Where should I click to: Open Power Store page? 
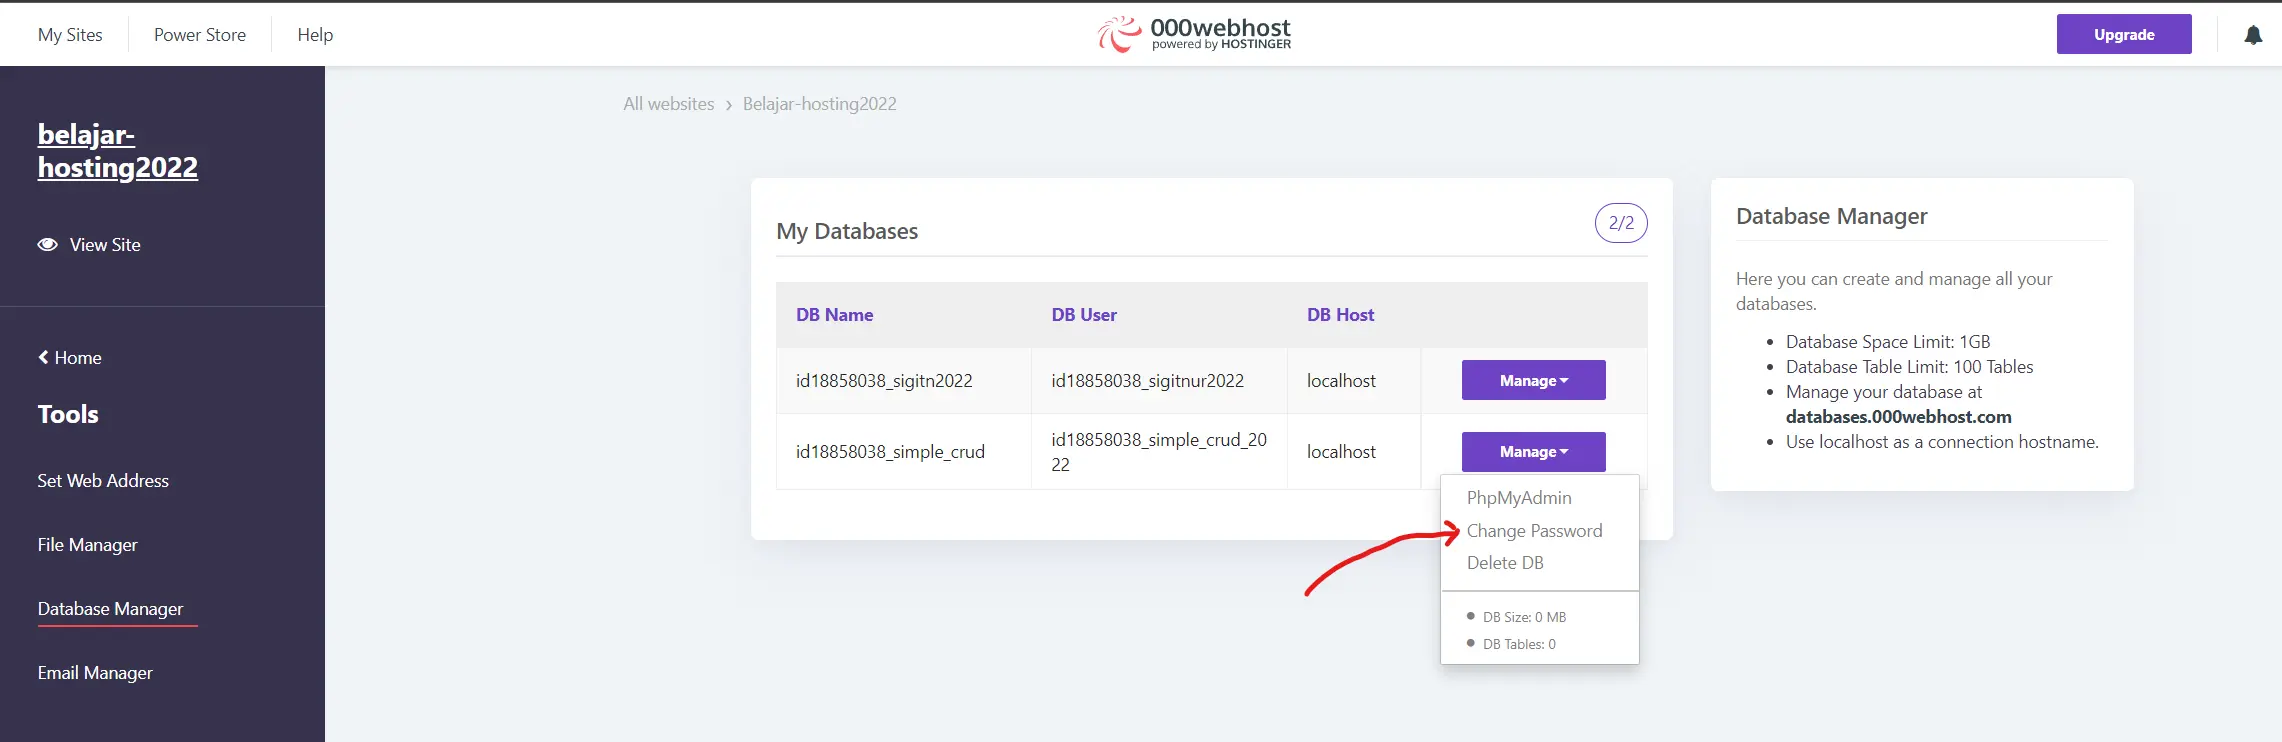(200, 35)
